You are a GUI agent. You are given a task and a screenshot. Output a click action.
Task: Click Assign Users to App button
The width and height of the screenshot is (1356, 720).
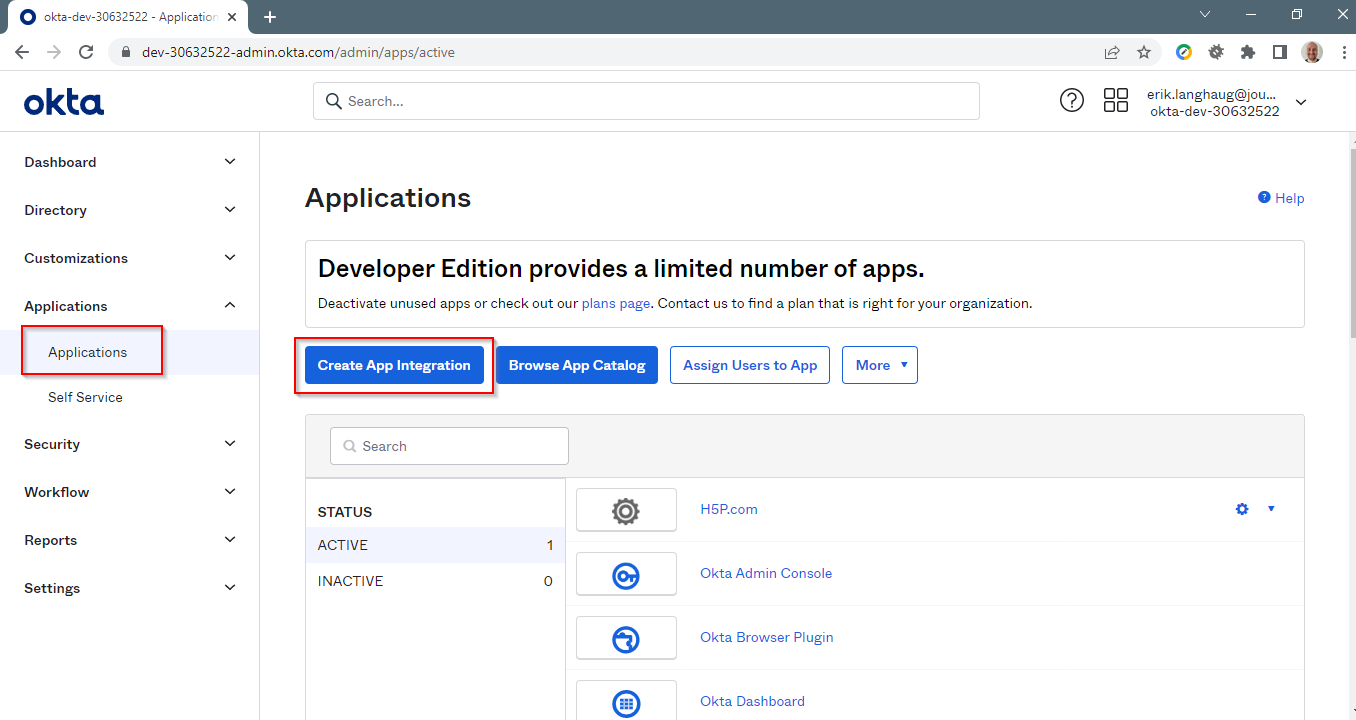tap(750, 365)
